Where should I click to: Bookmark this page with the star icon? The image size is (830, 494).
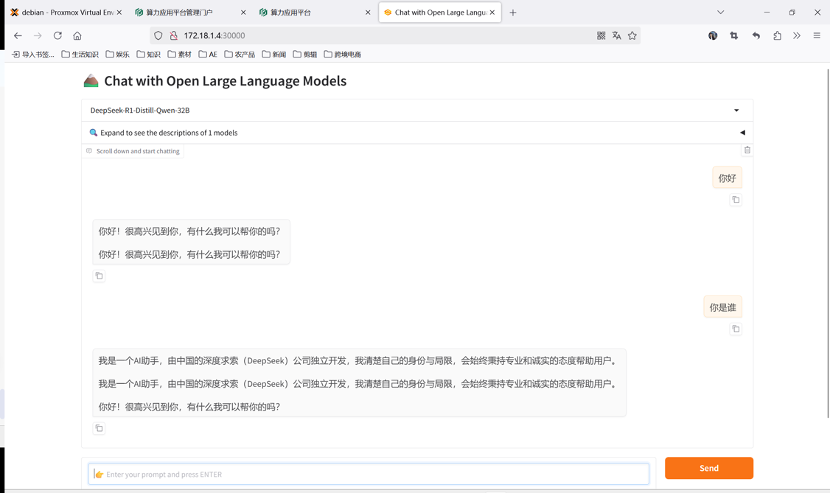tap(632, 35)
